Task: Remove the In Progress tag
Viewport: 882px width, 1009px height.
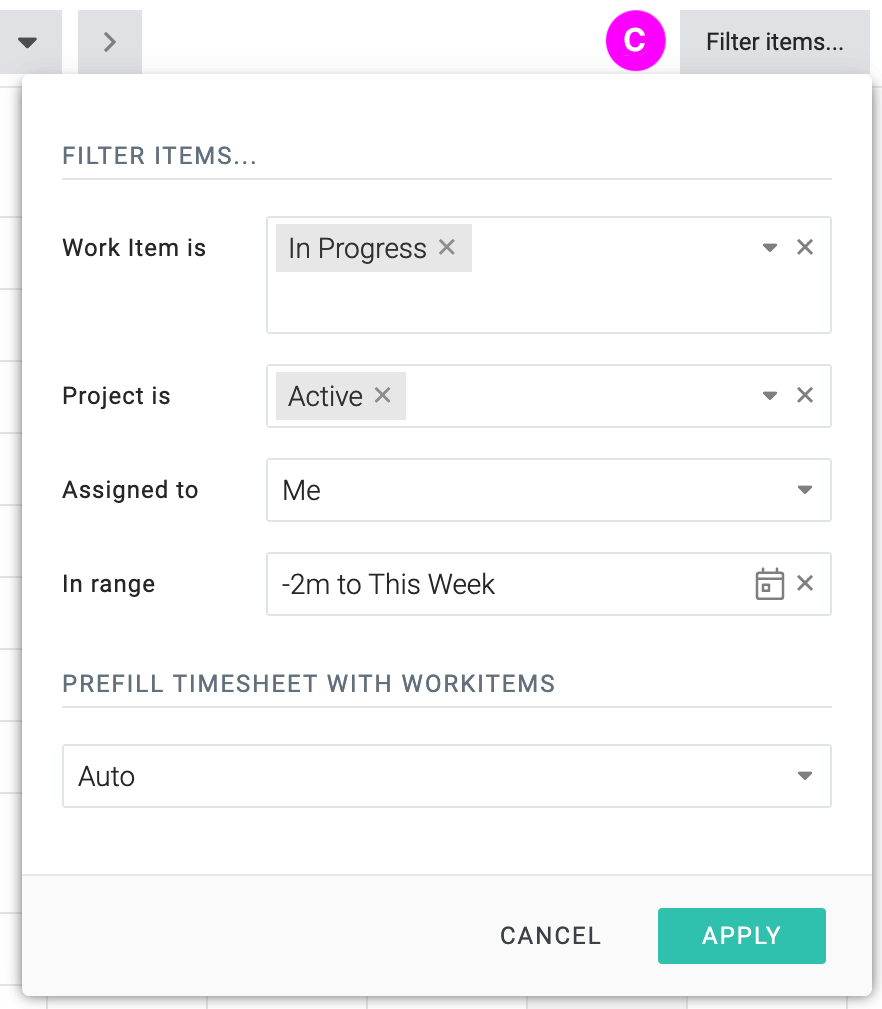Action: (x=447, y=247)
